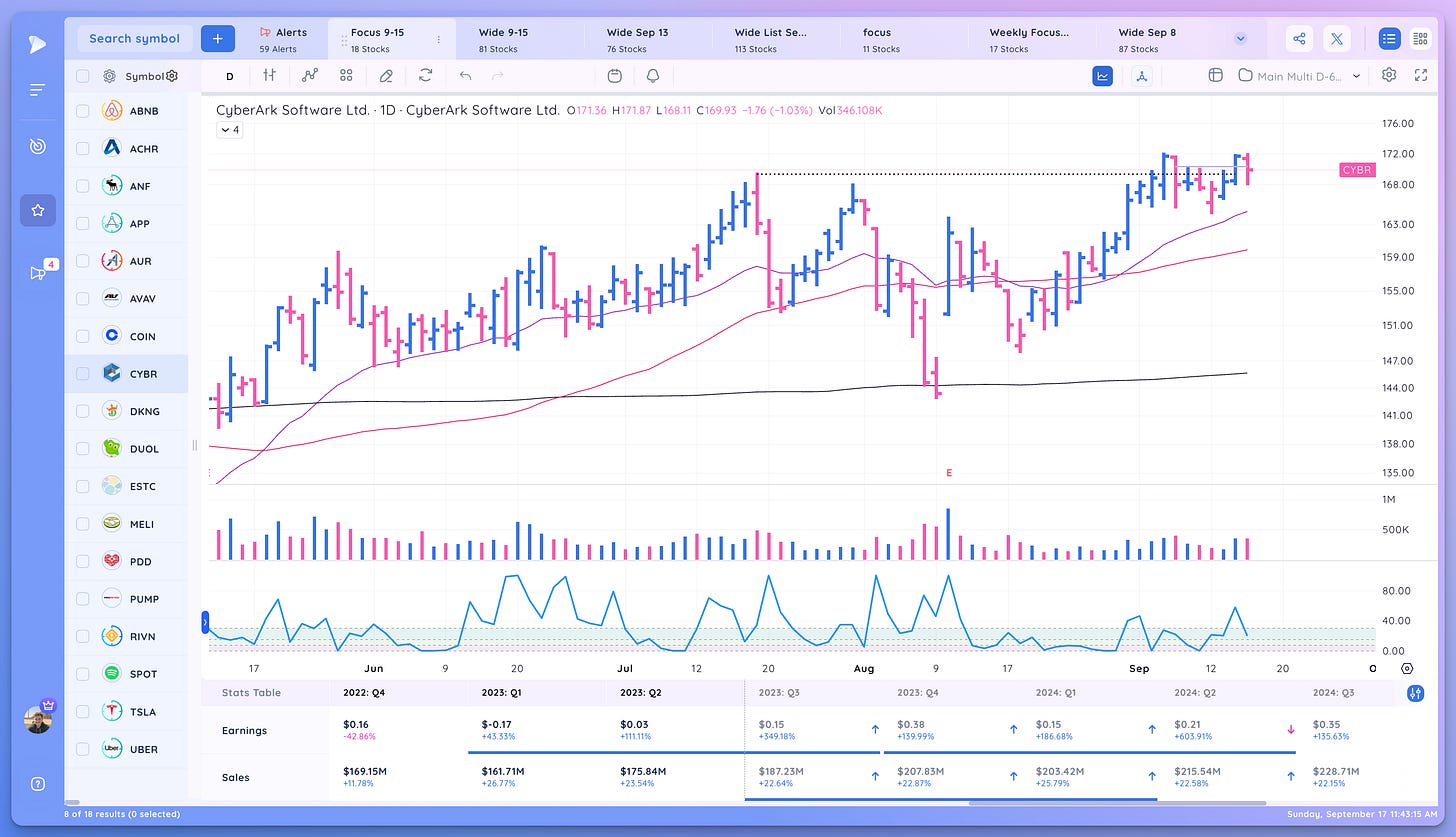Viewport: 1456px width, 837px height.
Task: Toggle the network tree icon button
Action: point(1143,75)
